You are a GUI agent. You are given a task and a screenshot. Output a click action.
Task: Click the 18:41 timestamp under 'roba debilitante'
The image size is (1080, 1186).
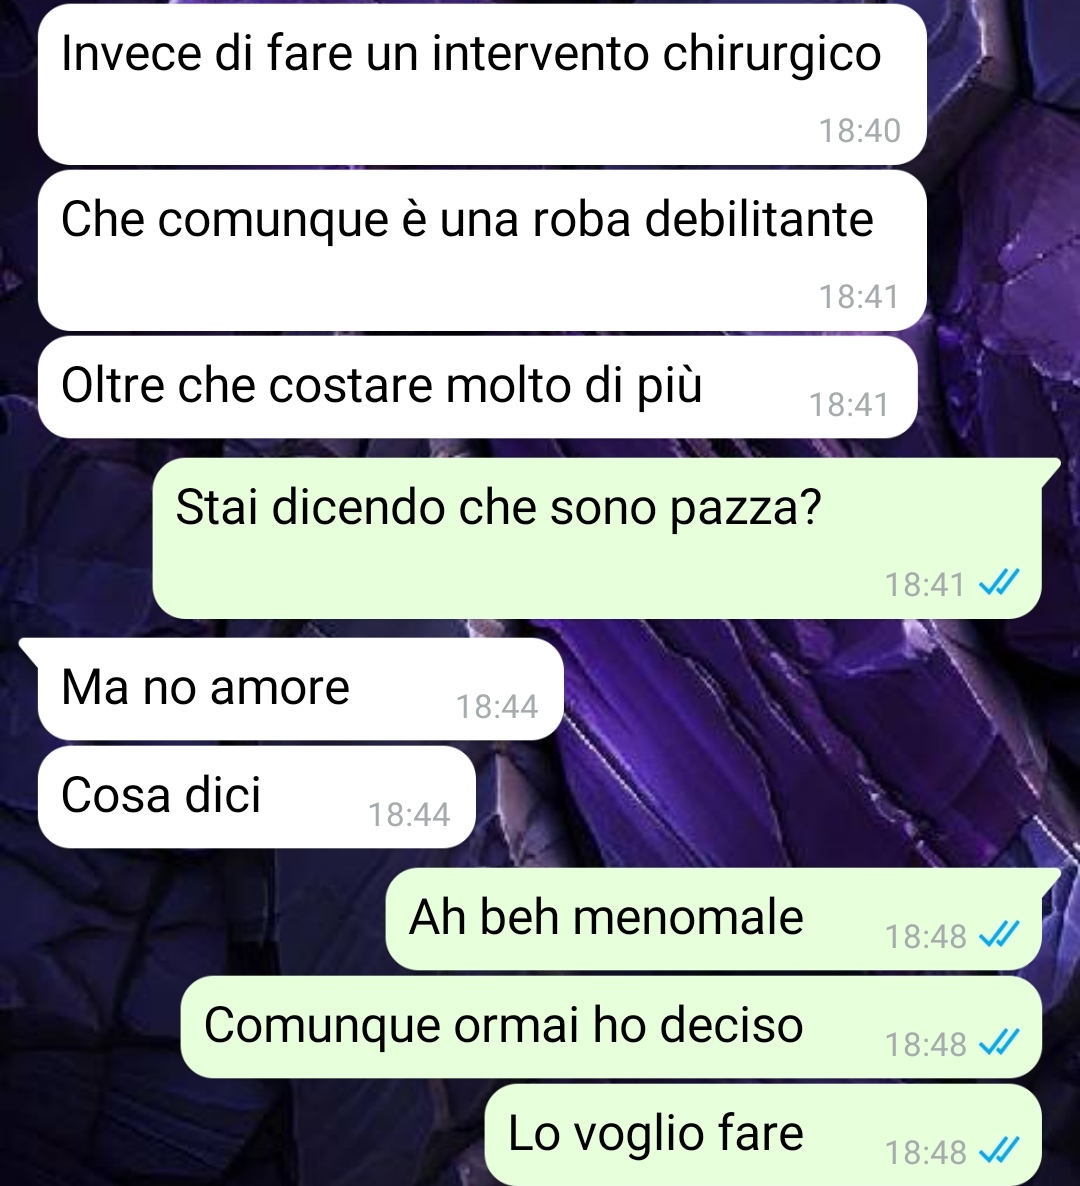pos(859,296)
